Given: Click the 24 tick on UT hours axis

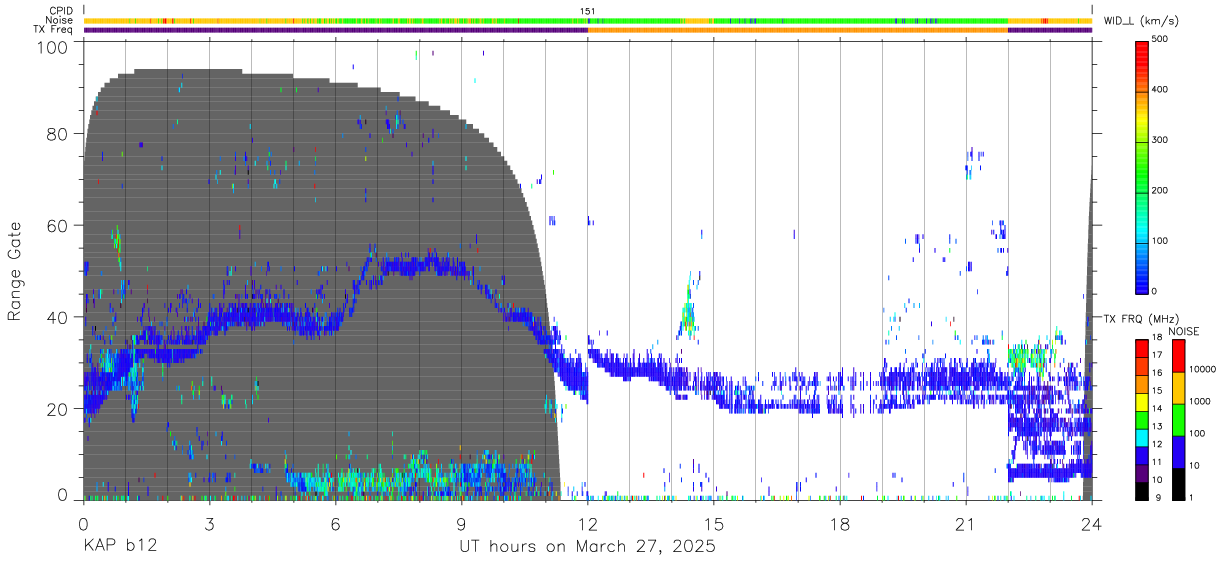Looking at the screenshot, I should pyautogui.click(x=1092, y=524).
